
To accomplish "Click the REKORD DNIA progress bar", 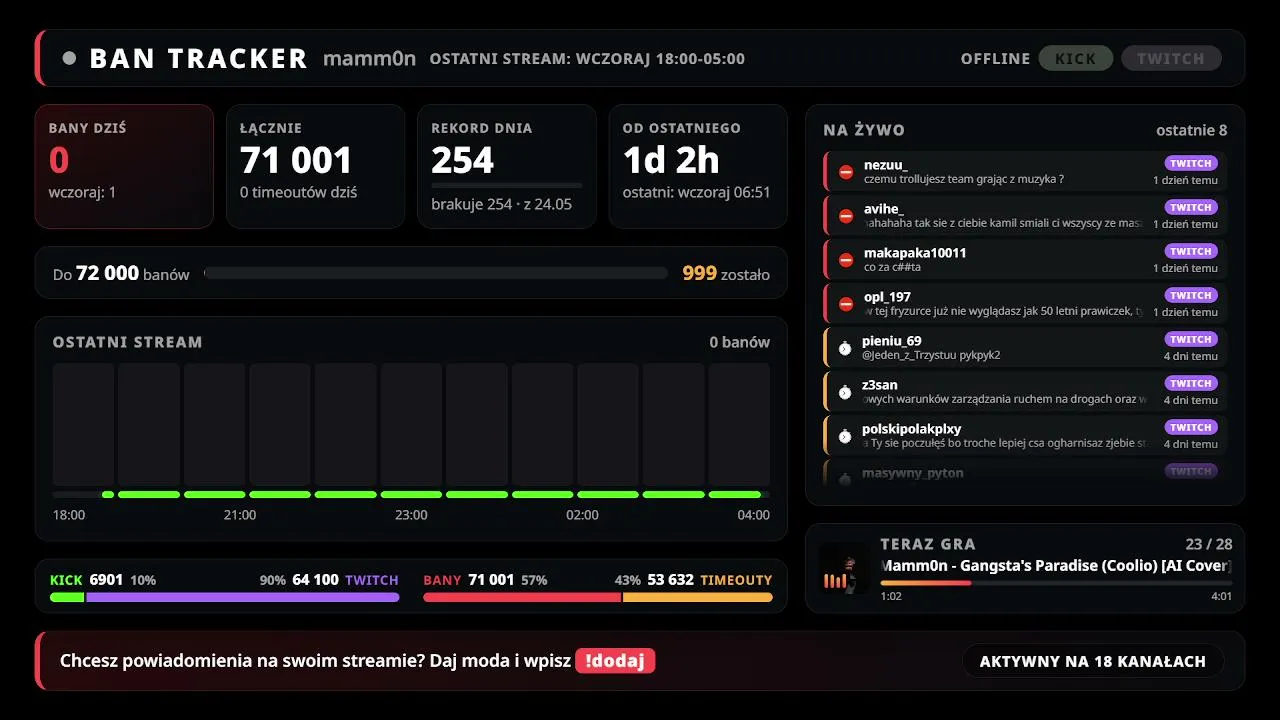I will [506, 185].
